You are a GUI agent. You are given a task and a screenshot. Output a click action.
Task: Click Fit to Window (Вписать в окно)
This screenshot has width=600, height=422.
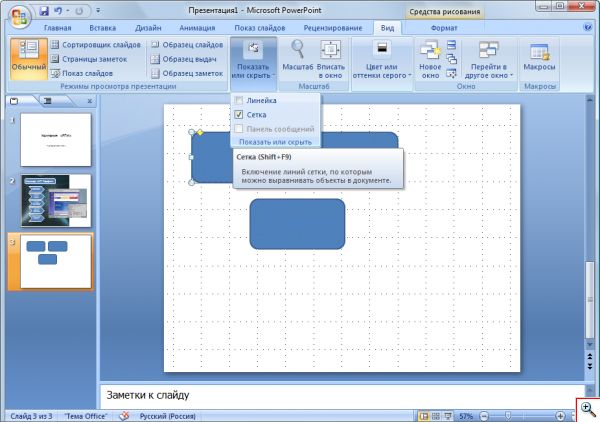(331, 59)
